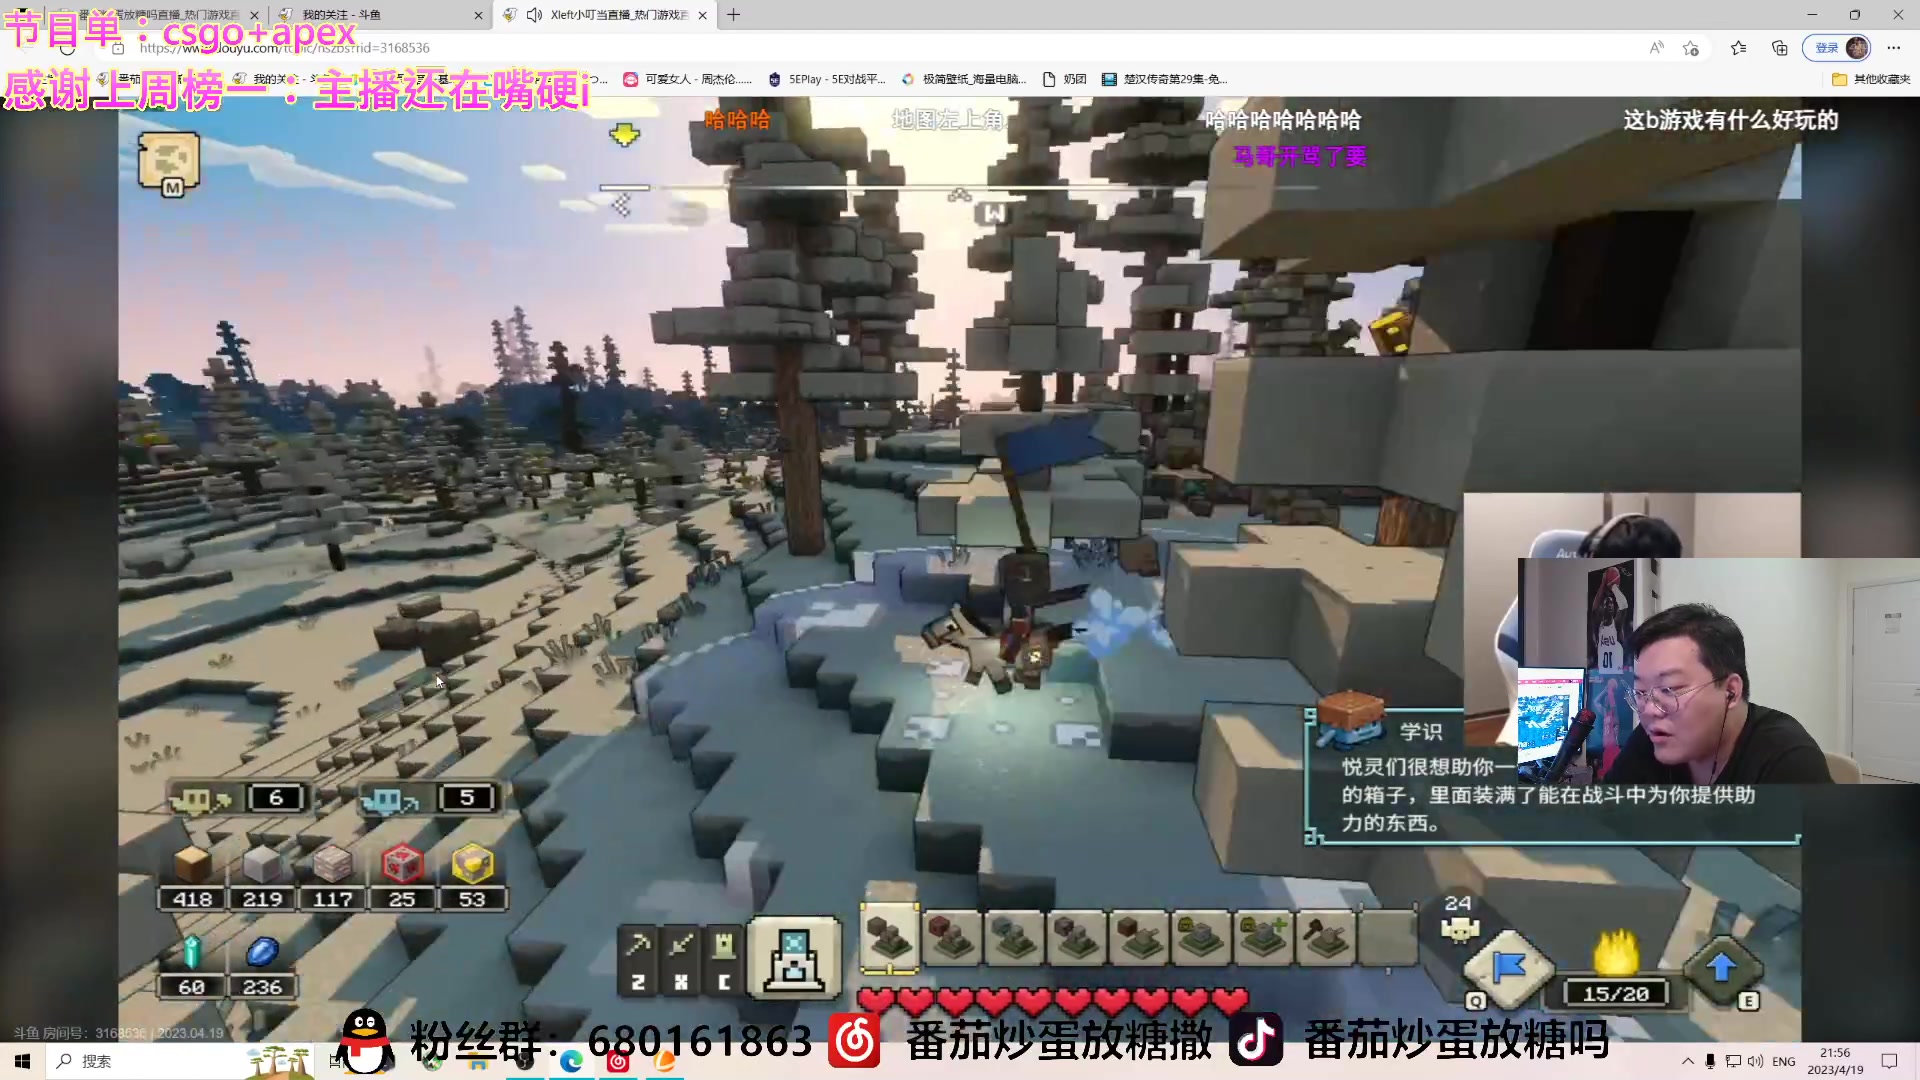Open the 奶团 bookmark
1920x1080 pixels.
(1065, 79)
